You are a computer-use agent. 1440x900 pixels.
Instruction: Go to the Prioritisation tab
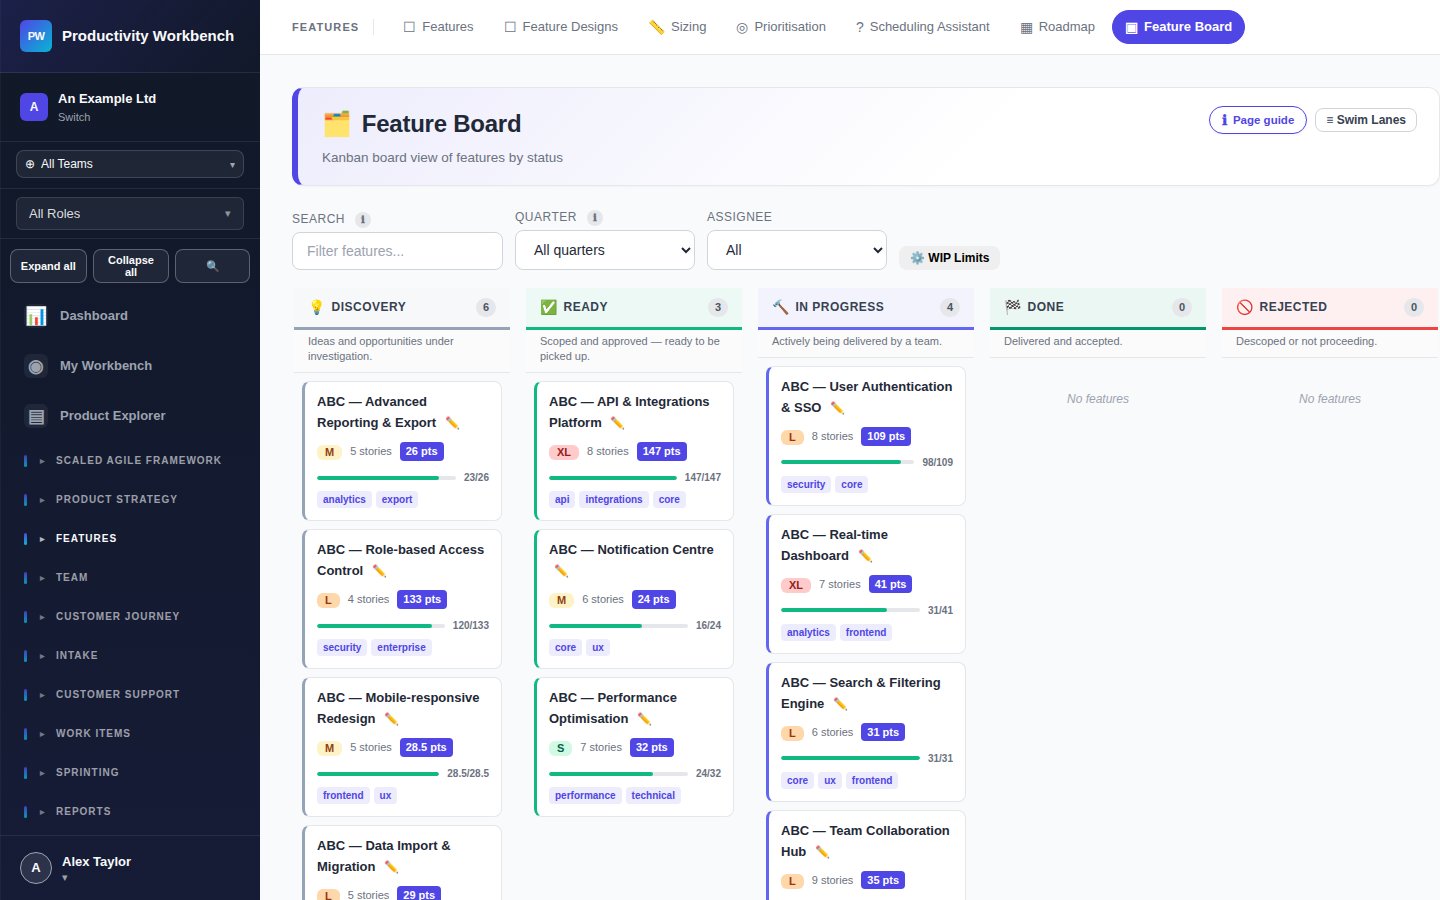781,27
